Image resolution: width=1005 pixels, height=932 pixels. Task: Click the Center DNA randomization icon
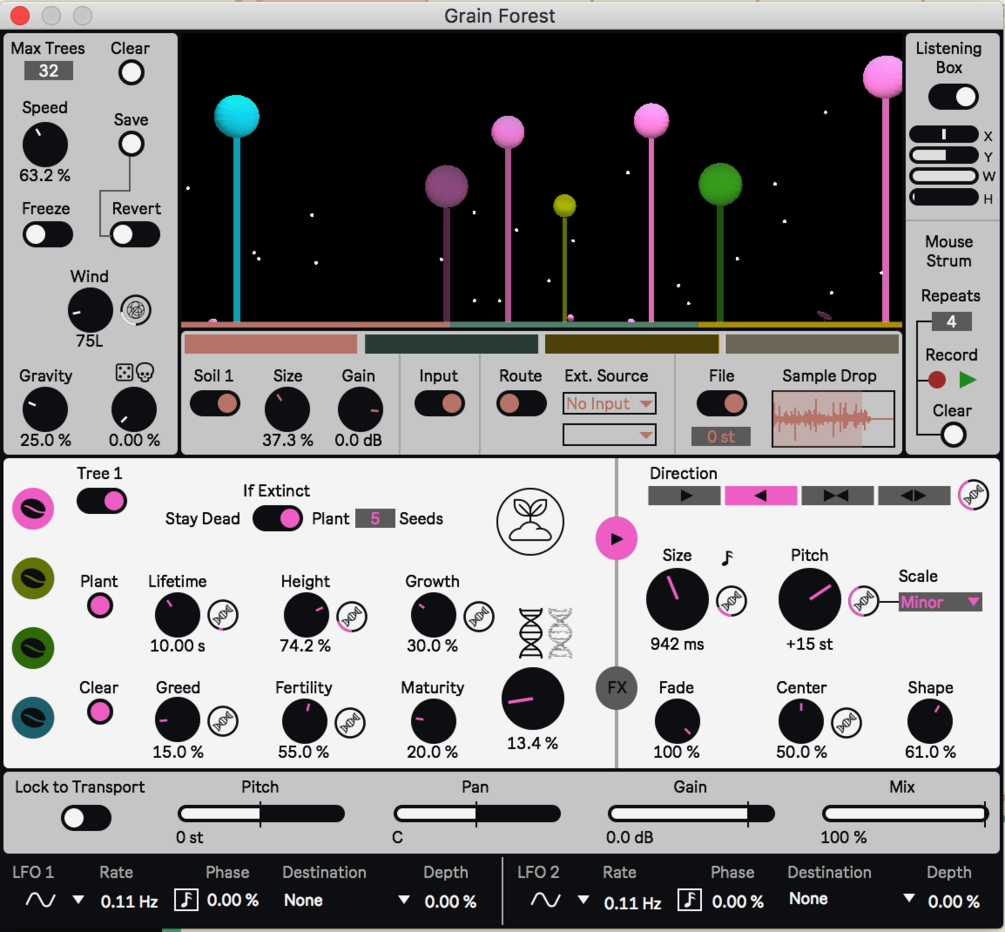coord(846,722)
